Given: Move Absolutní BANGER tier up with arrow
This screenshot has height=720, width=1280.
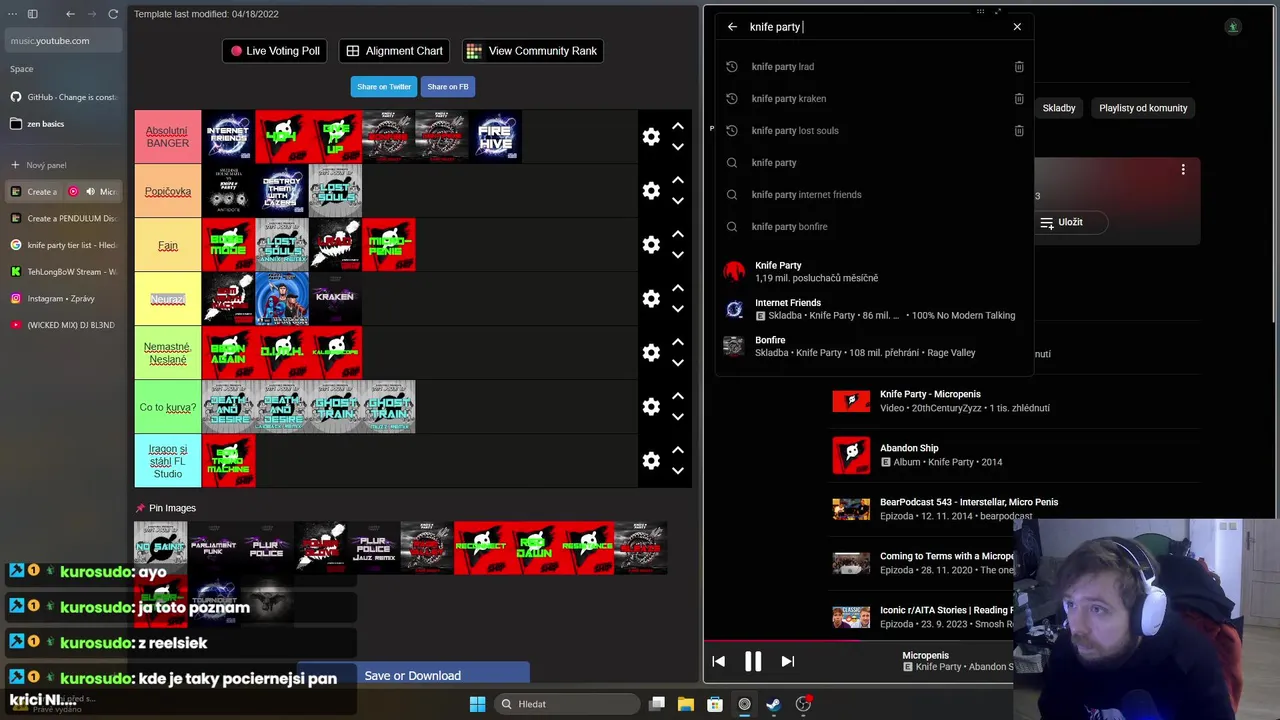Looking at the screenshot, I should click(x=678, y=126).
